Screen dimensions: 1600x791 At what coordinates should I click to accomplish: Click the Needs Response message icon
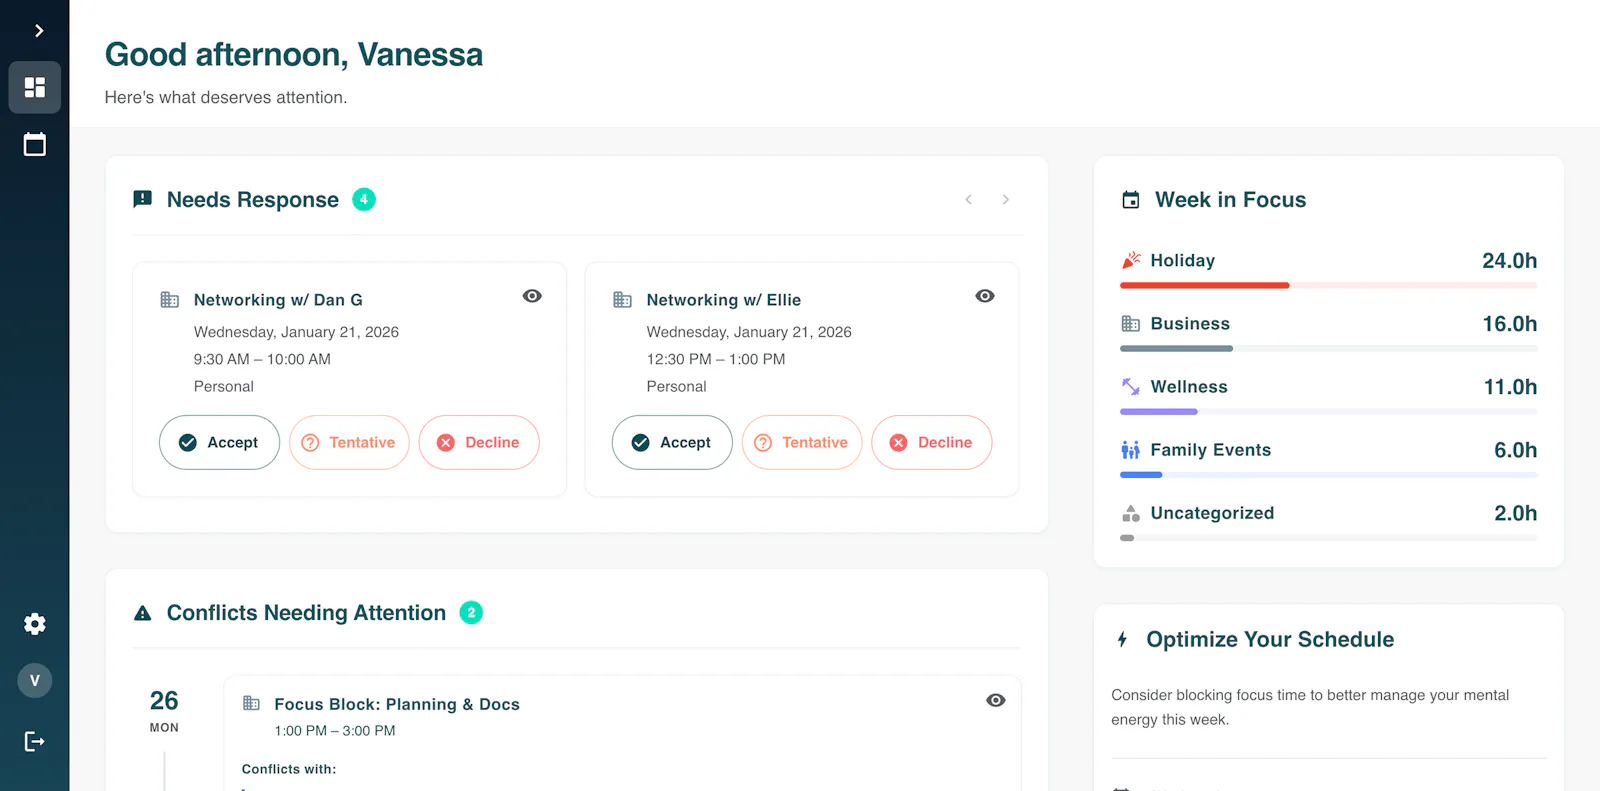(x=143, y=199)
